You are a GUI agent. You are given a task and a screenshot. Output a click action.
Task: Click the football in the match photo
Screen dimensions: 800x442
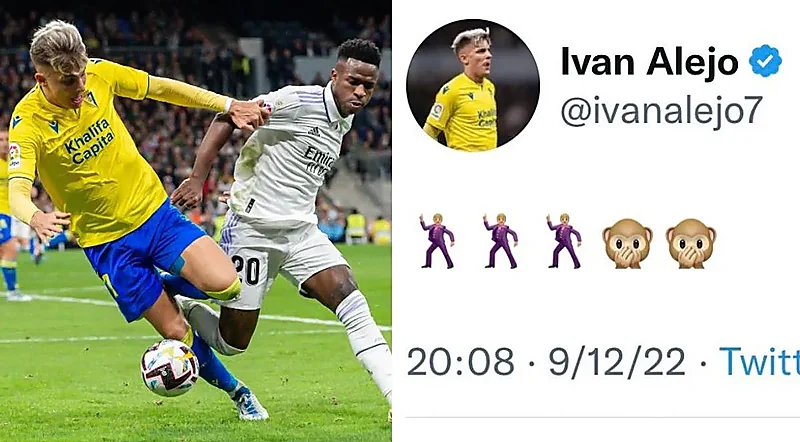click(x=170, y=367)
